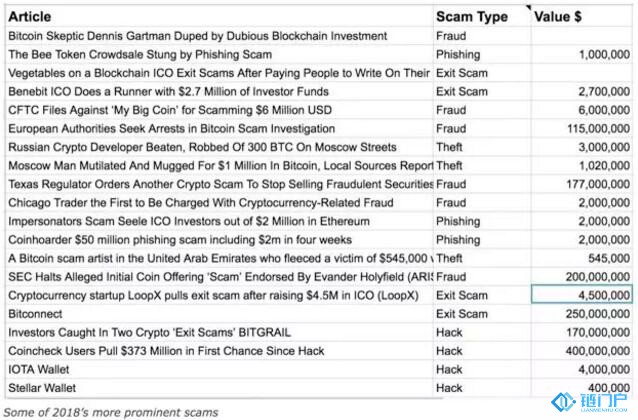Select the highlighted 4,500,000 value cell

(582, 295)
